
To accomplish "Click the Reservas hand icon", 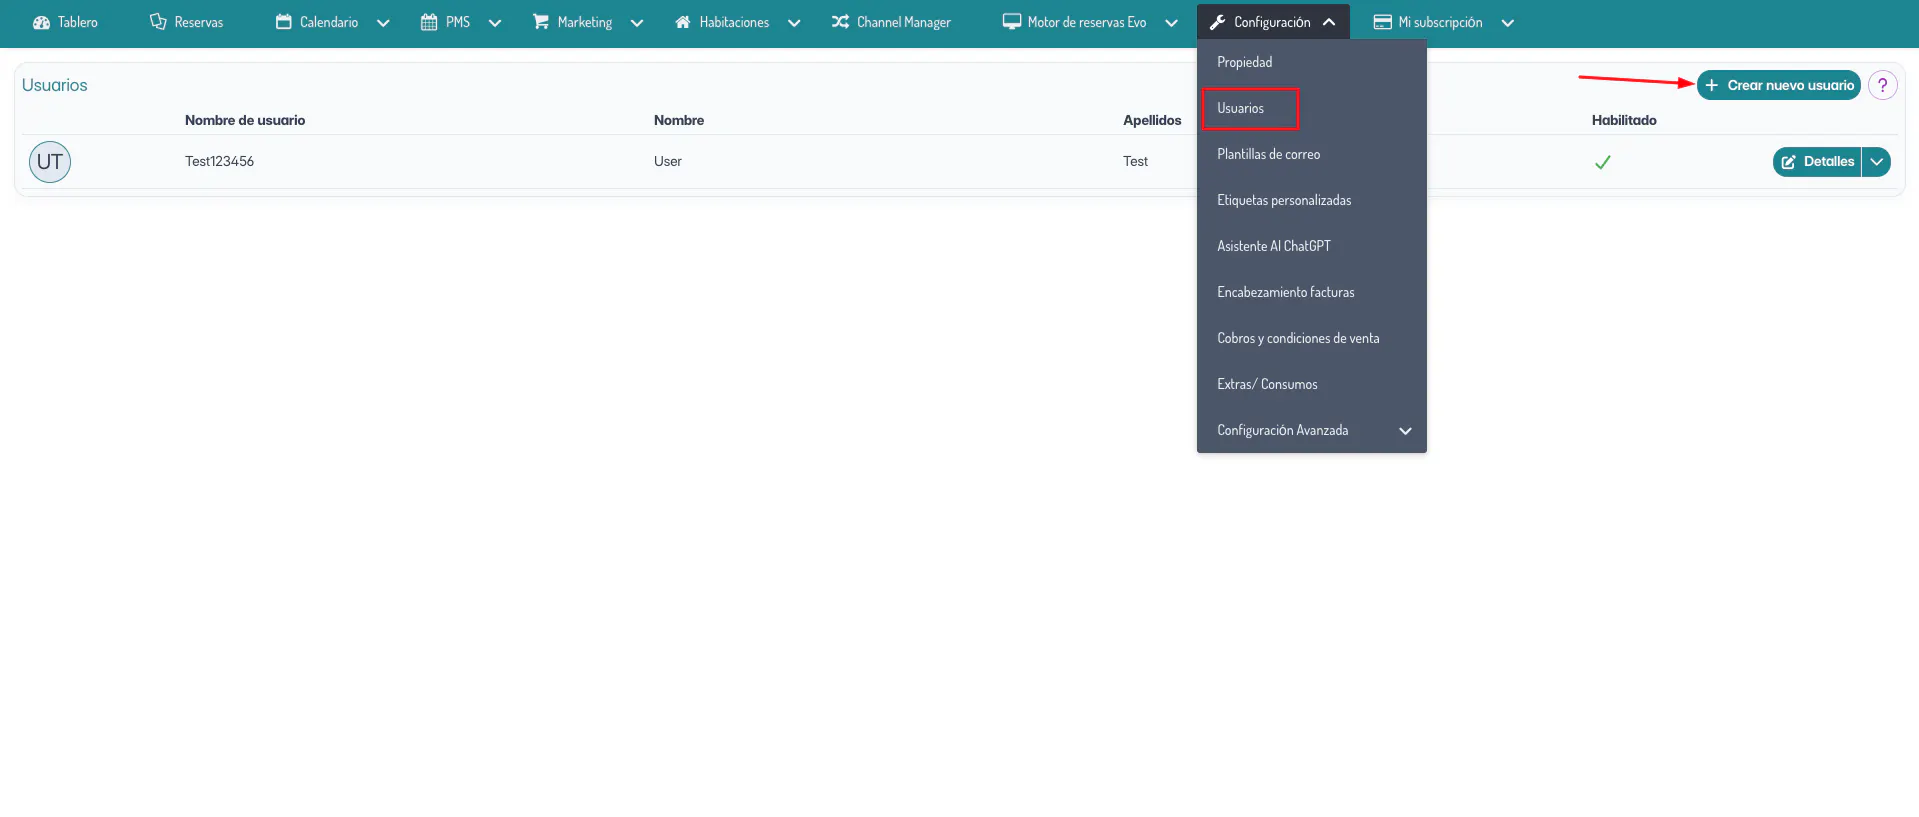I will tap(158, 21).
